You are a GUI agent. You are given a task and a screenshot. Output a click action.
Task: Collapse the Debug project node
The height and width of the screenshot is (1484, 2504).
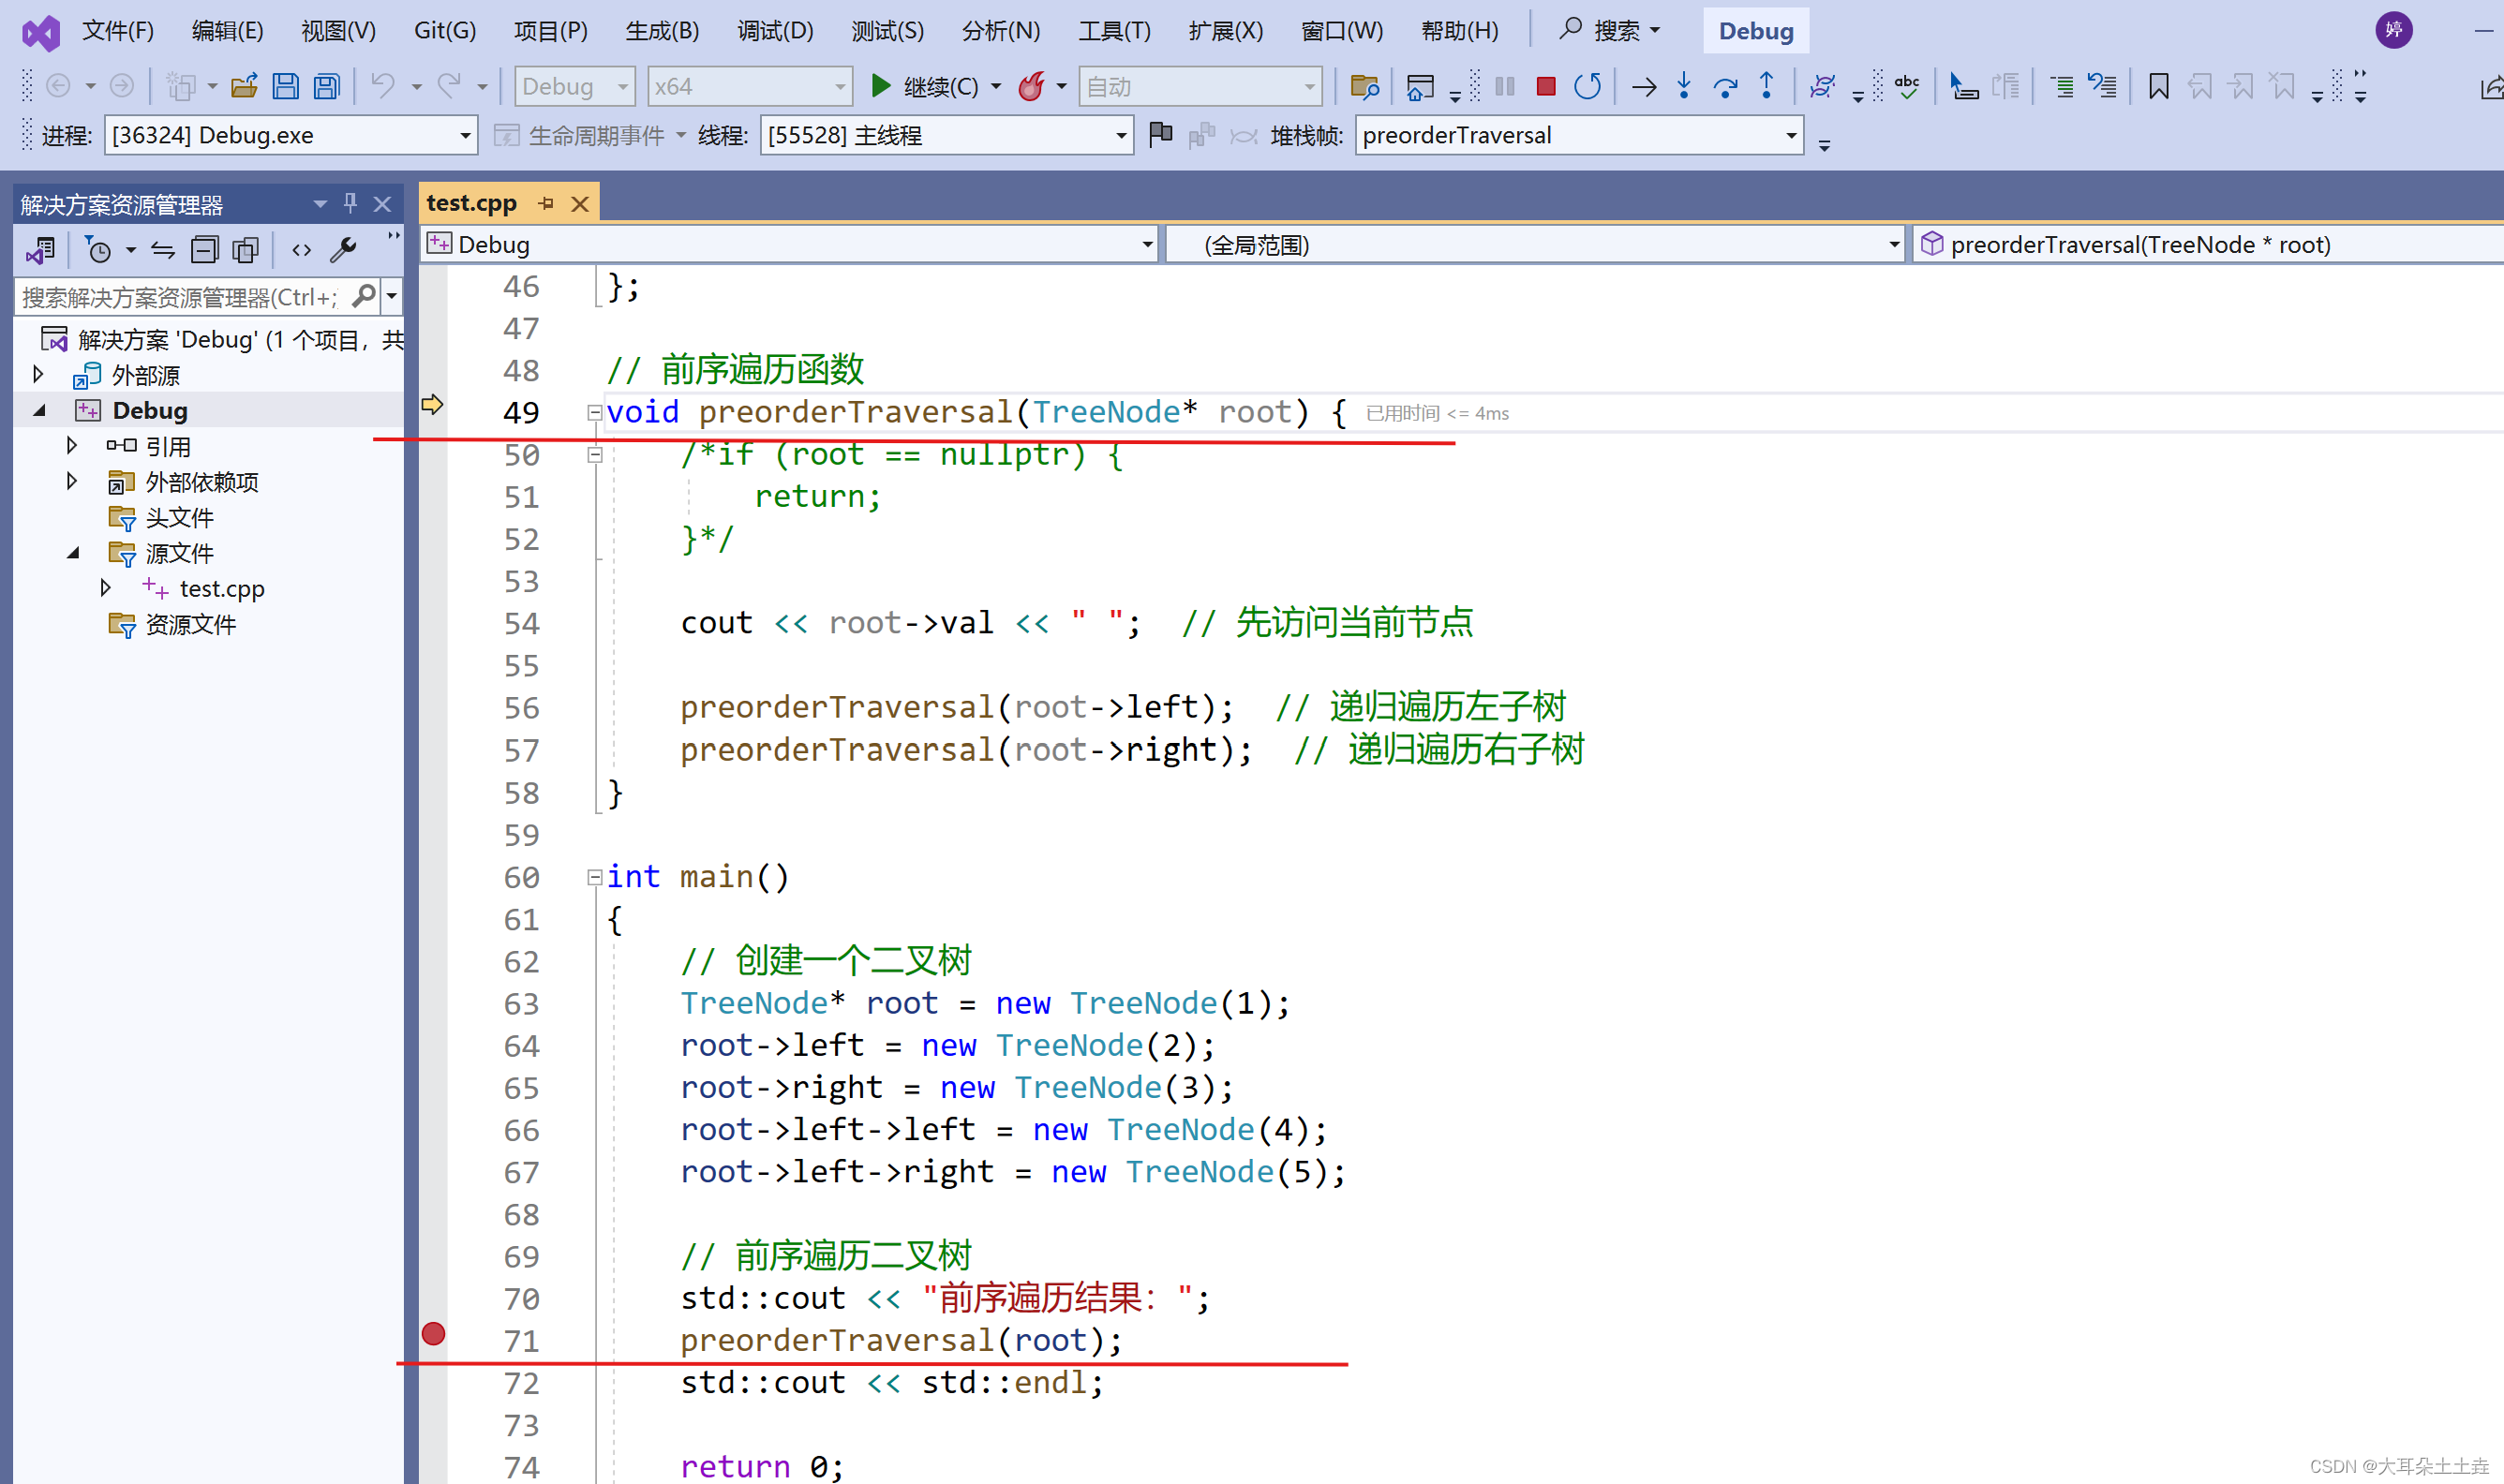[40, 410]
